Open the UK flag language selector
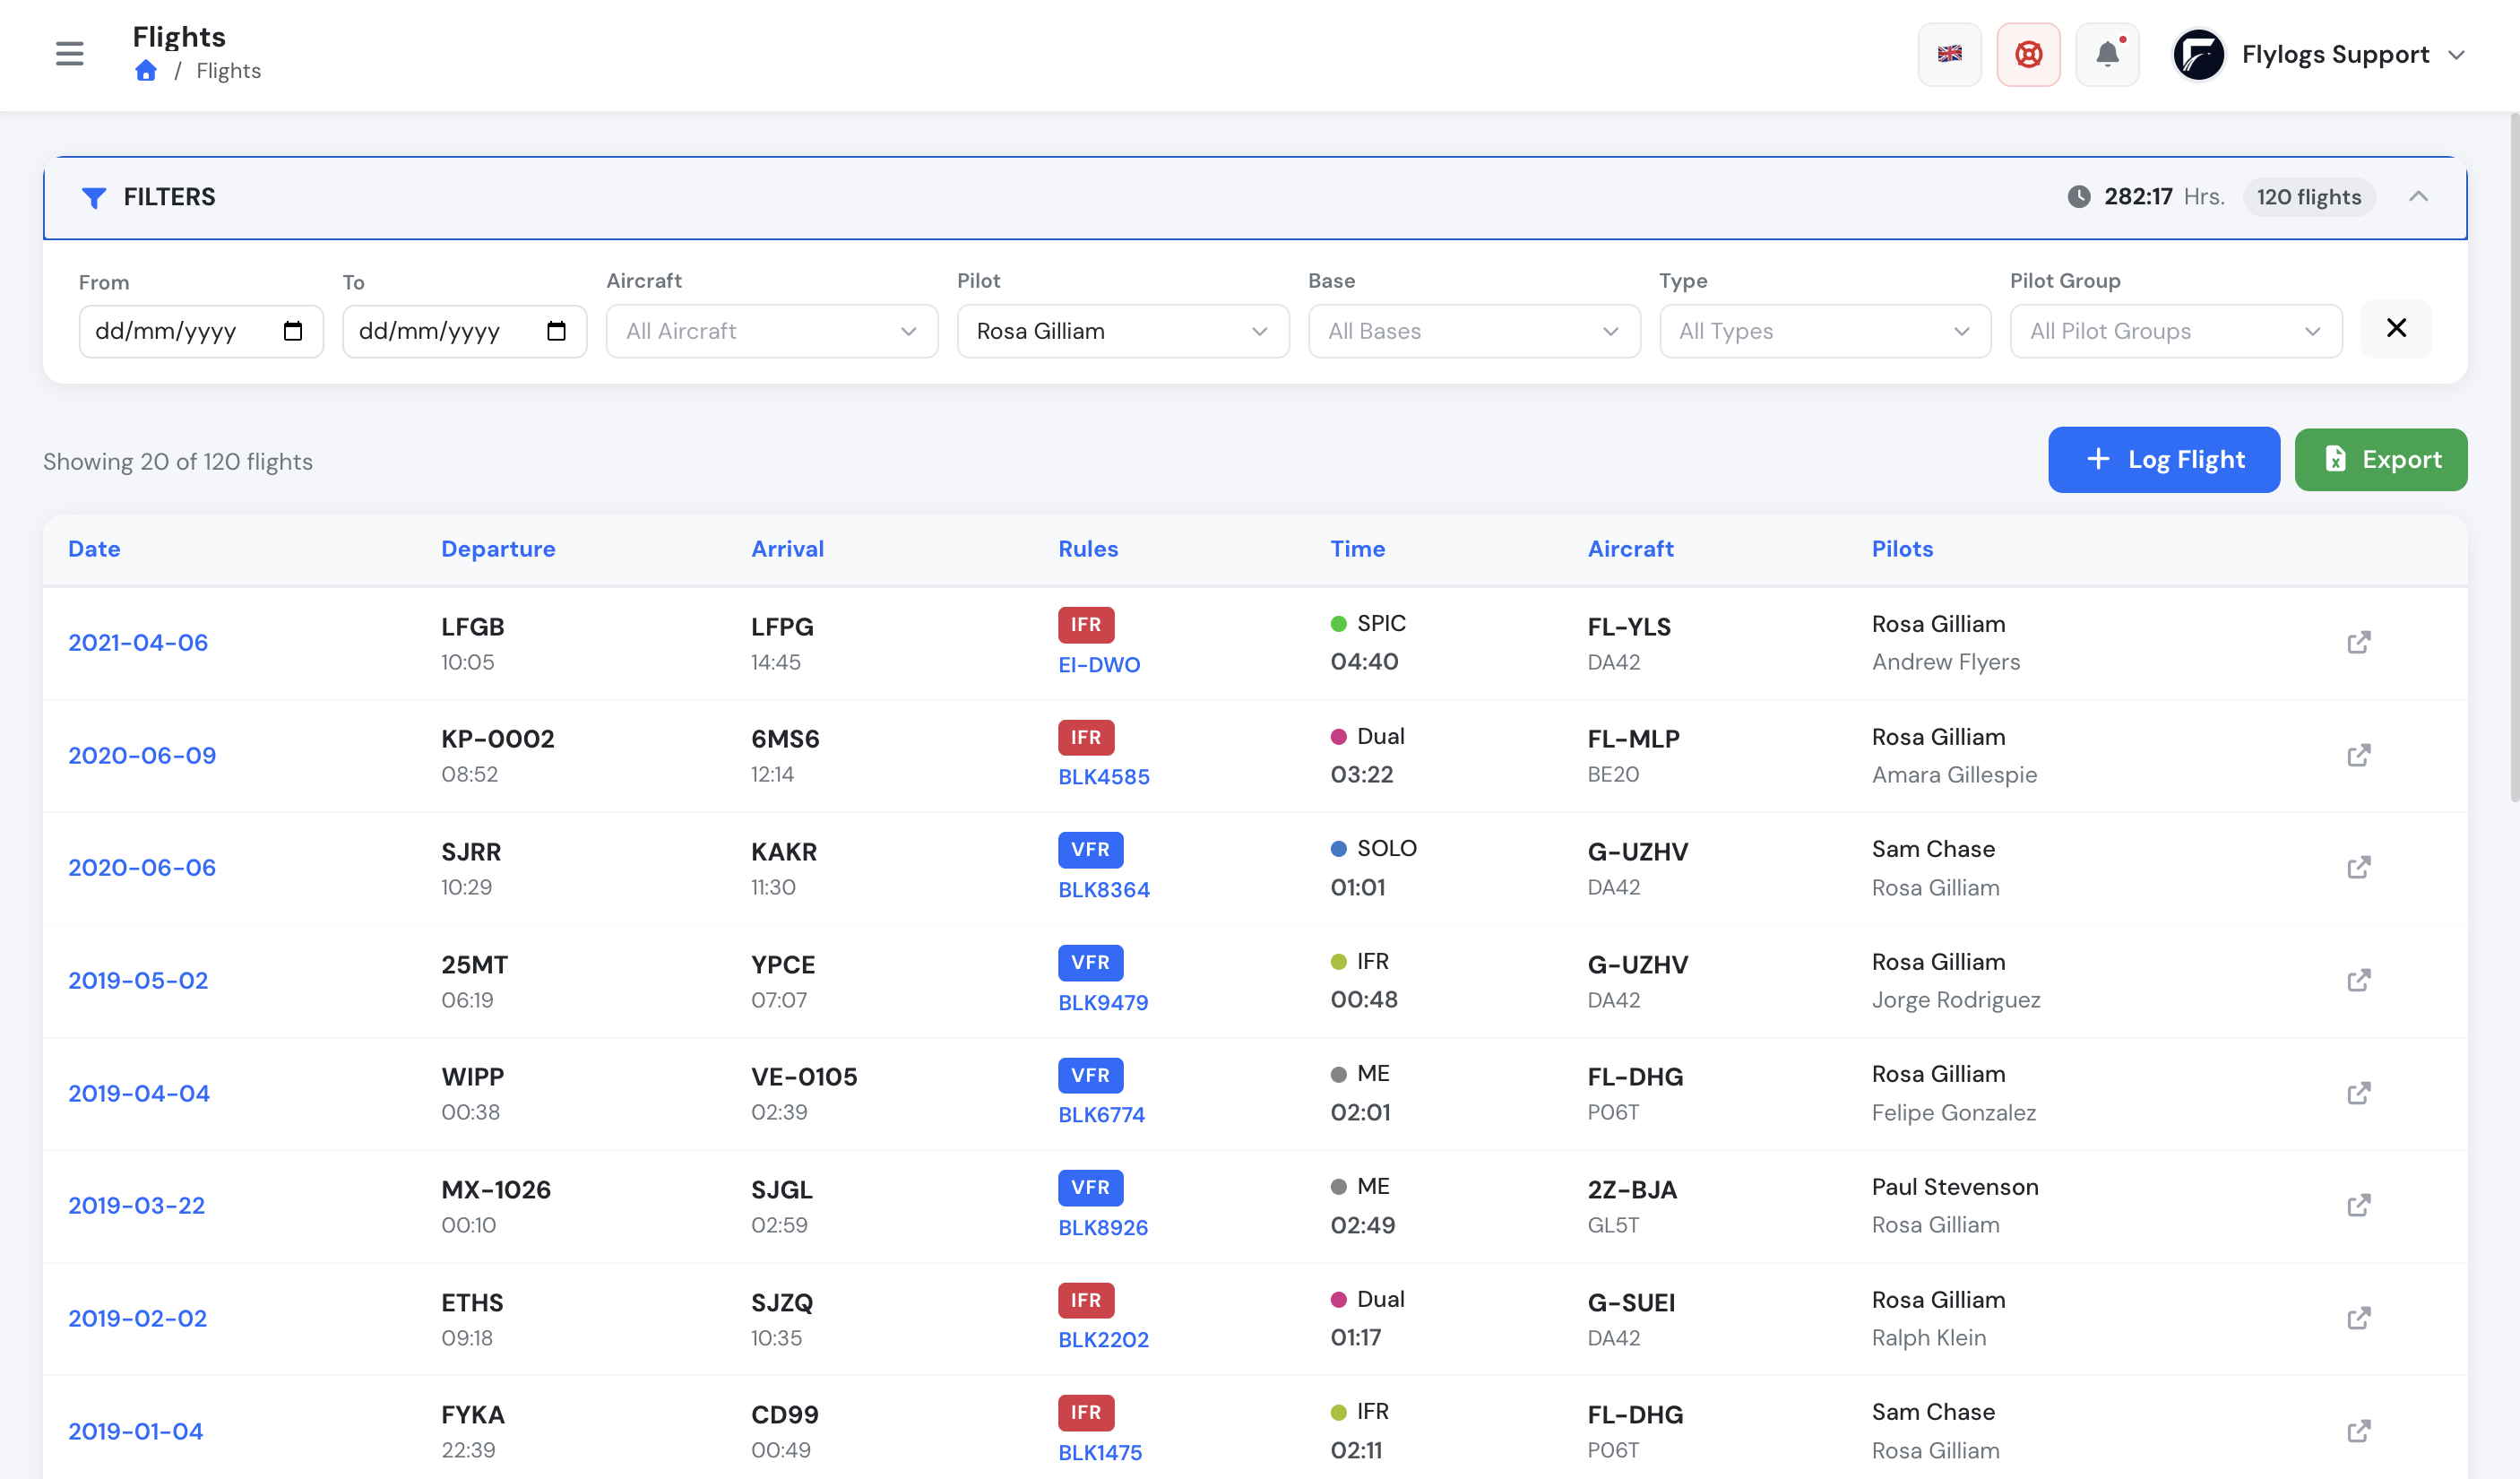 click(x=1949, y=54)
